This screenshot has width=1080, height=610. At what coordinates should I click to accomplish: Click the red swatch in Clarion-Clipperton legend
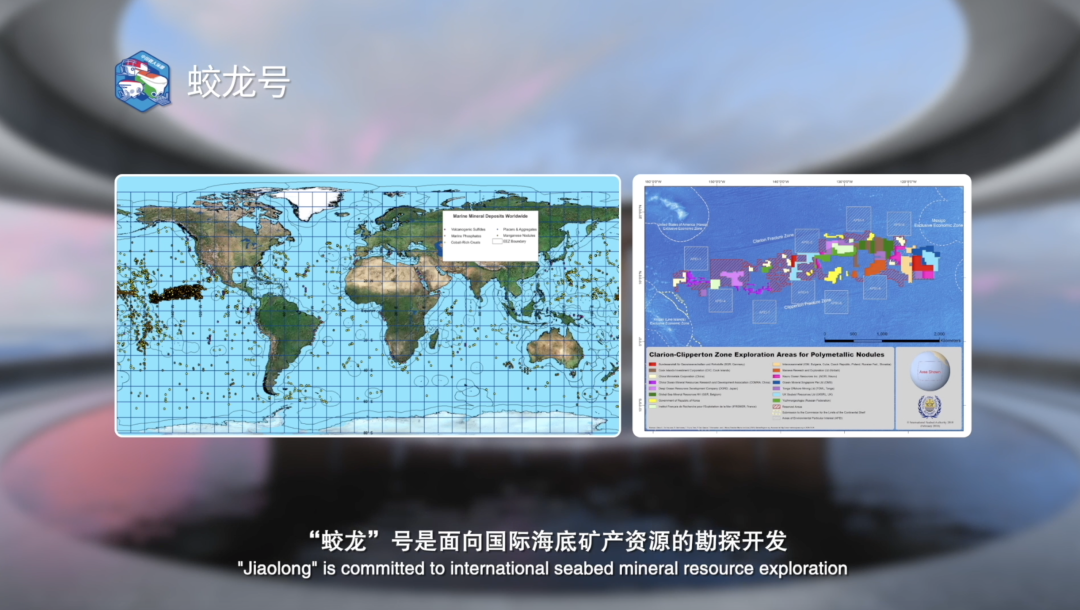[x=652, y=364]
